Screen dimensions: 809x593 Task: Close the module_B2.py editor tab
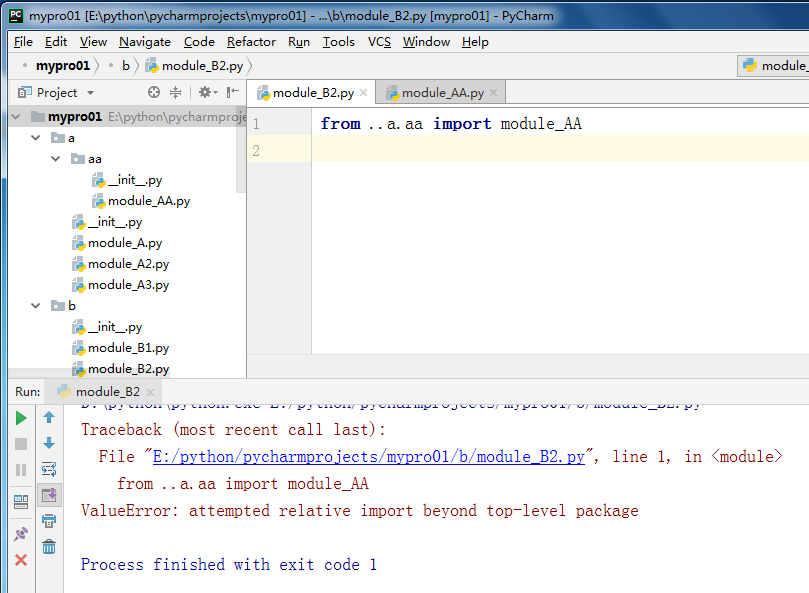coord(363,93)
